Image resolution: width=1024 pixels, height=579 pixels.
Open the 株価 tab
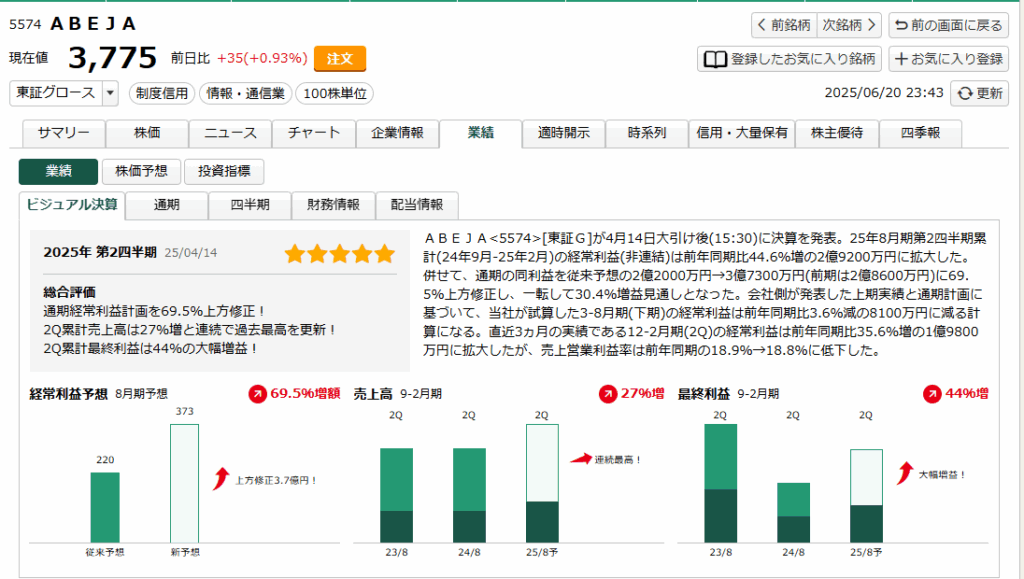pos(147,133)
